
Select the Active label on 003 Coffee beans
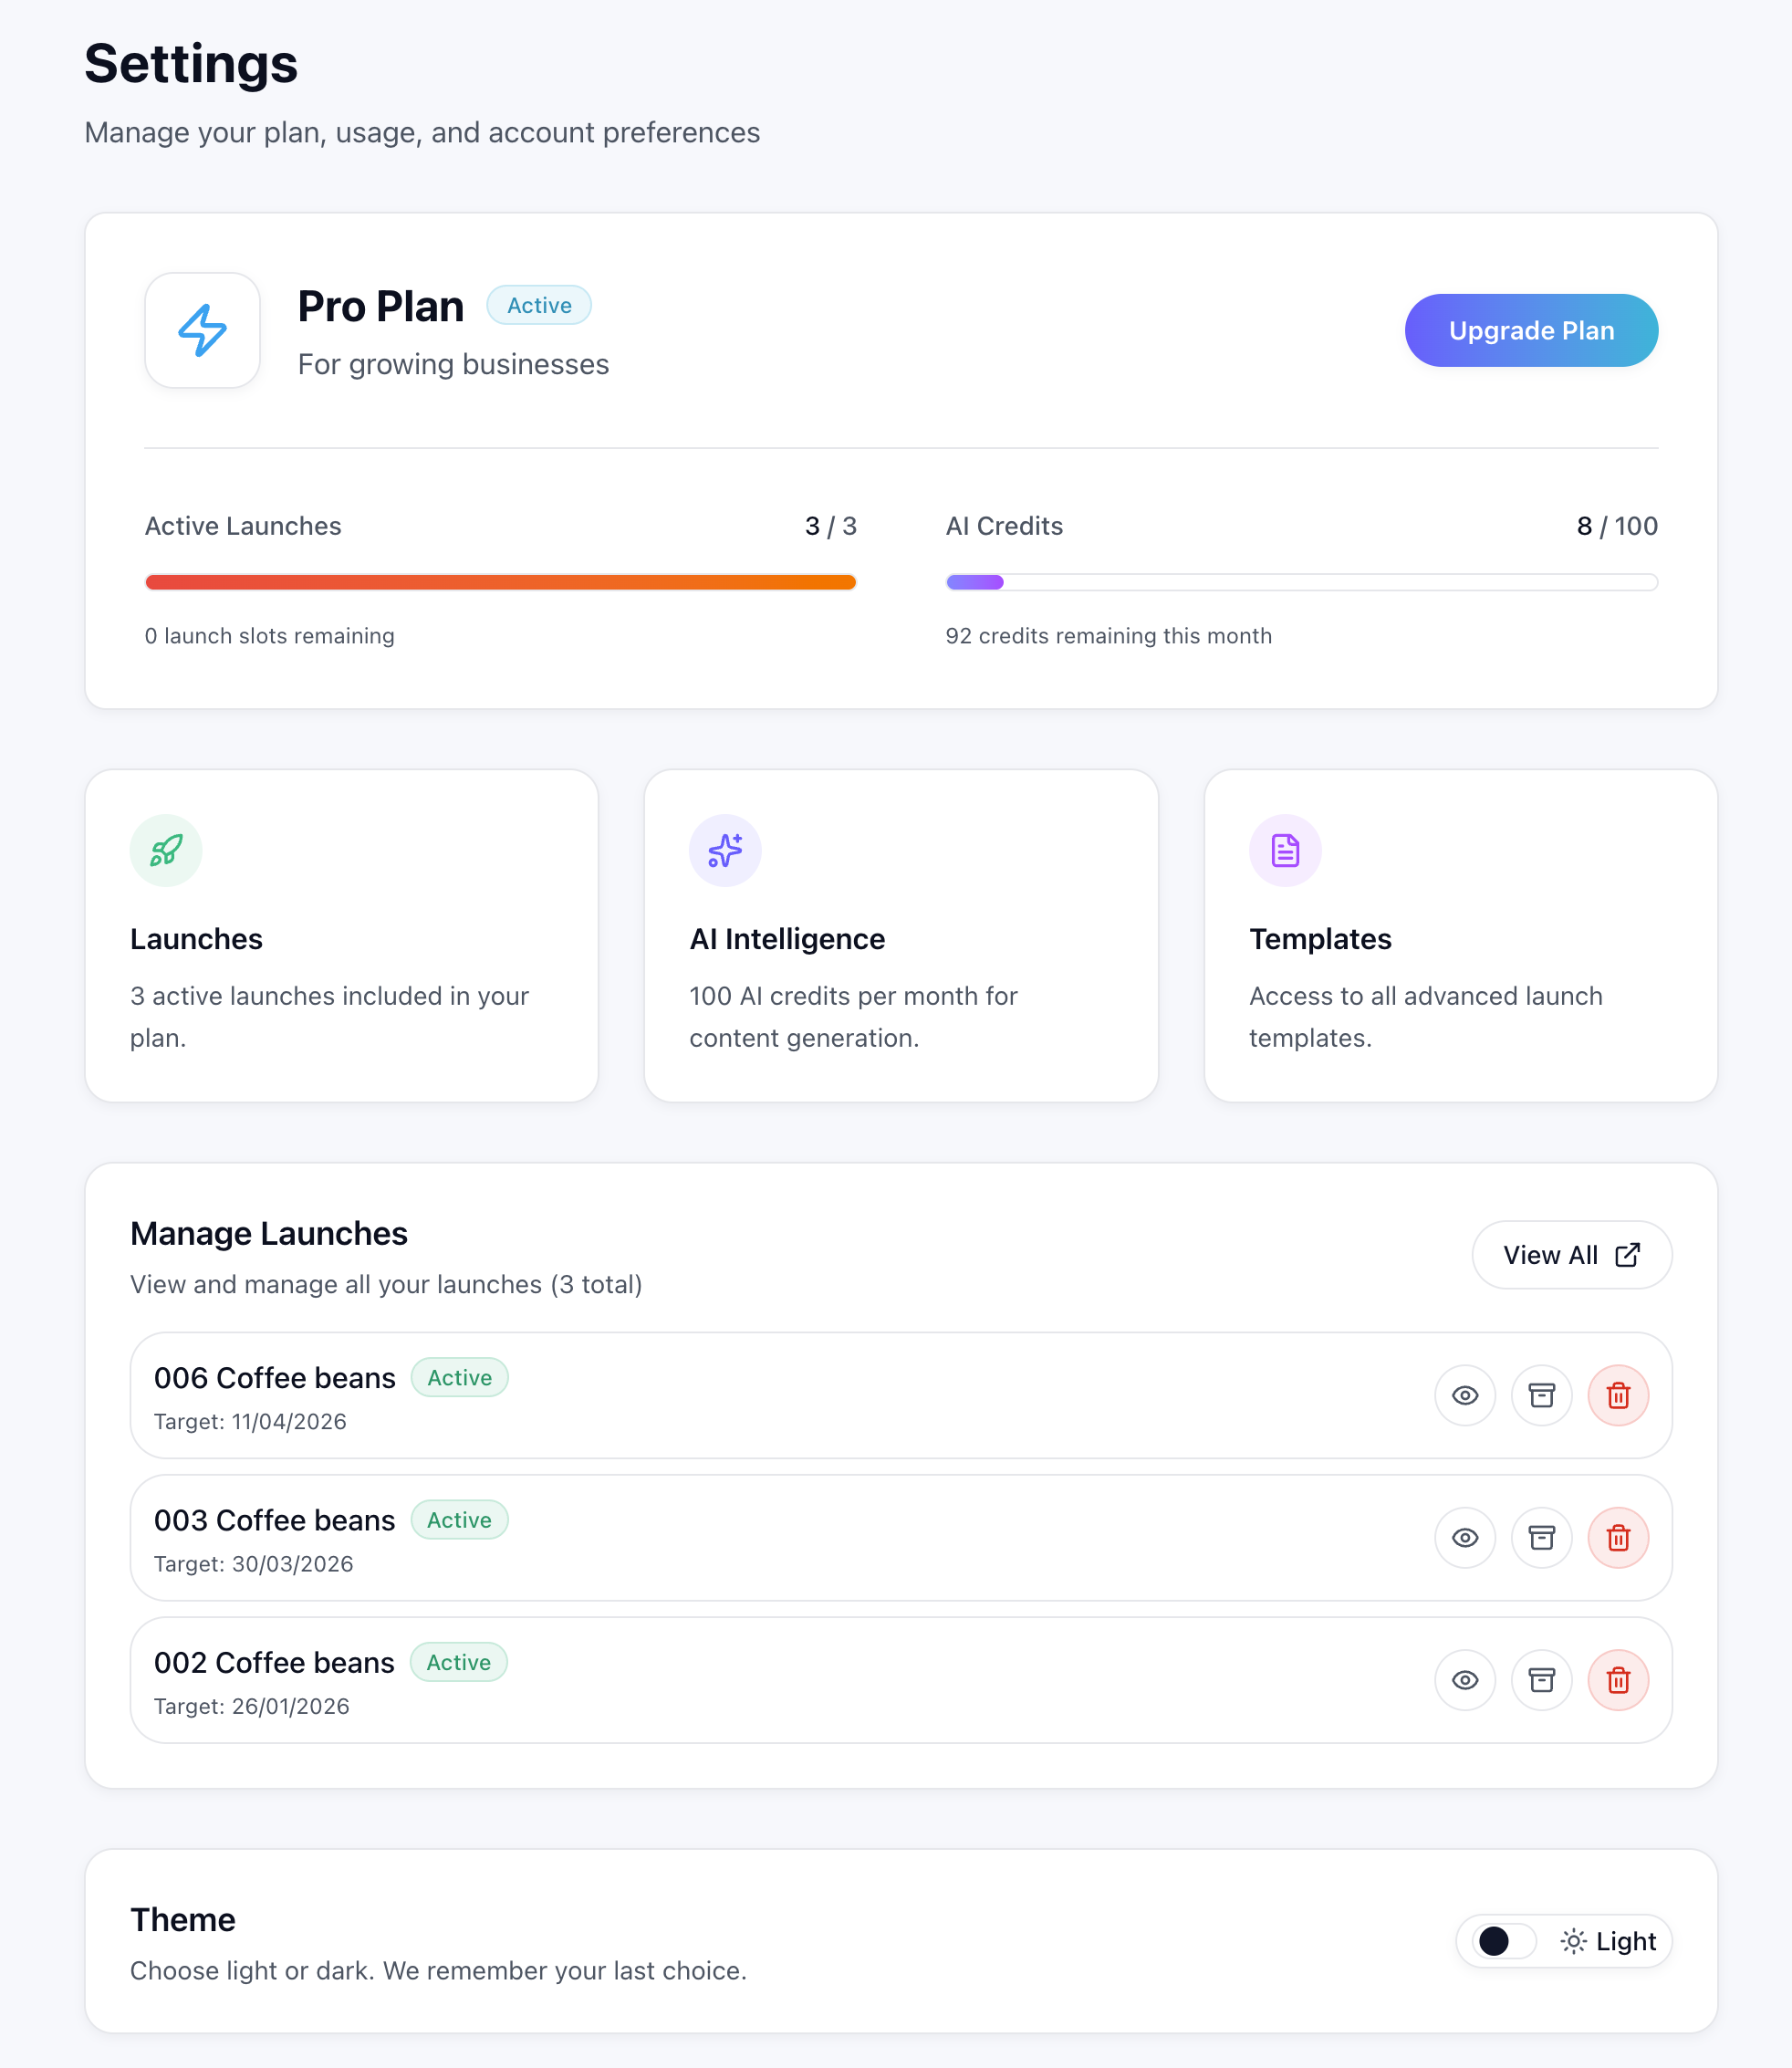click(459, 1519)
